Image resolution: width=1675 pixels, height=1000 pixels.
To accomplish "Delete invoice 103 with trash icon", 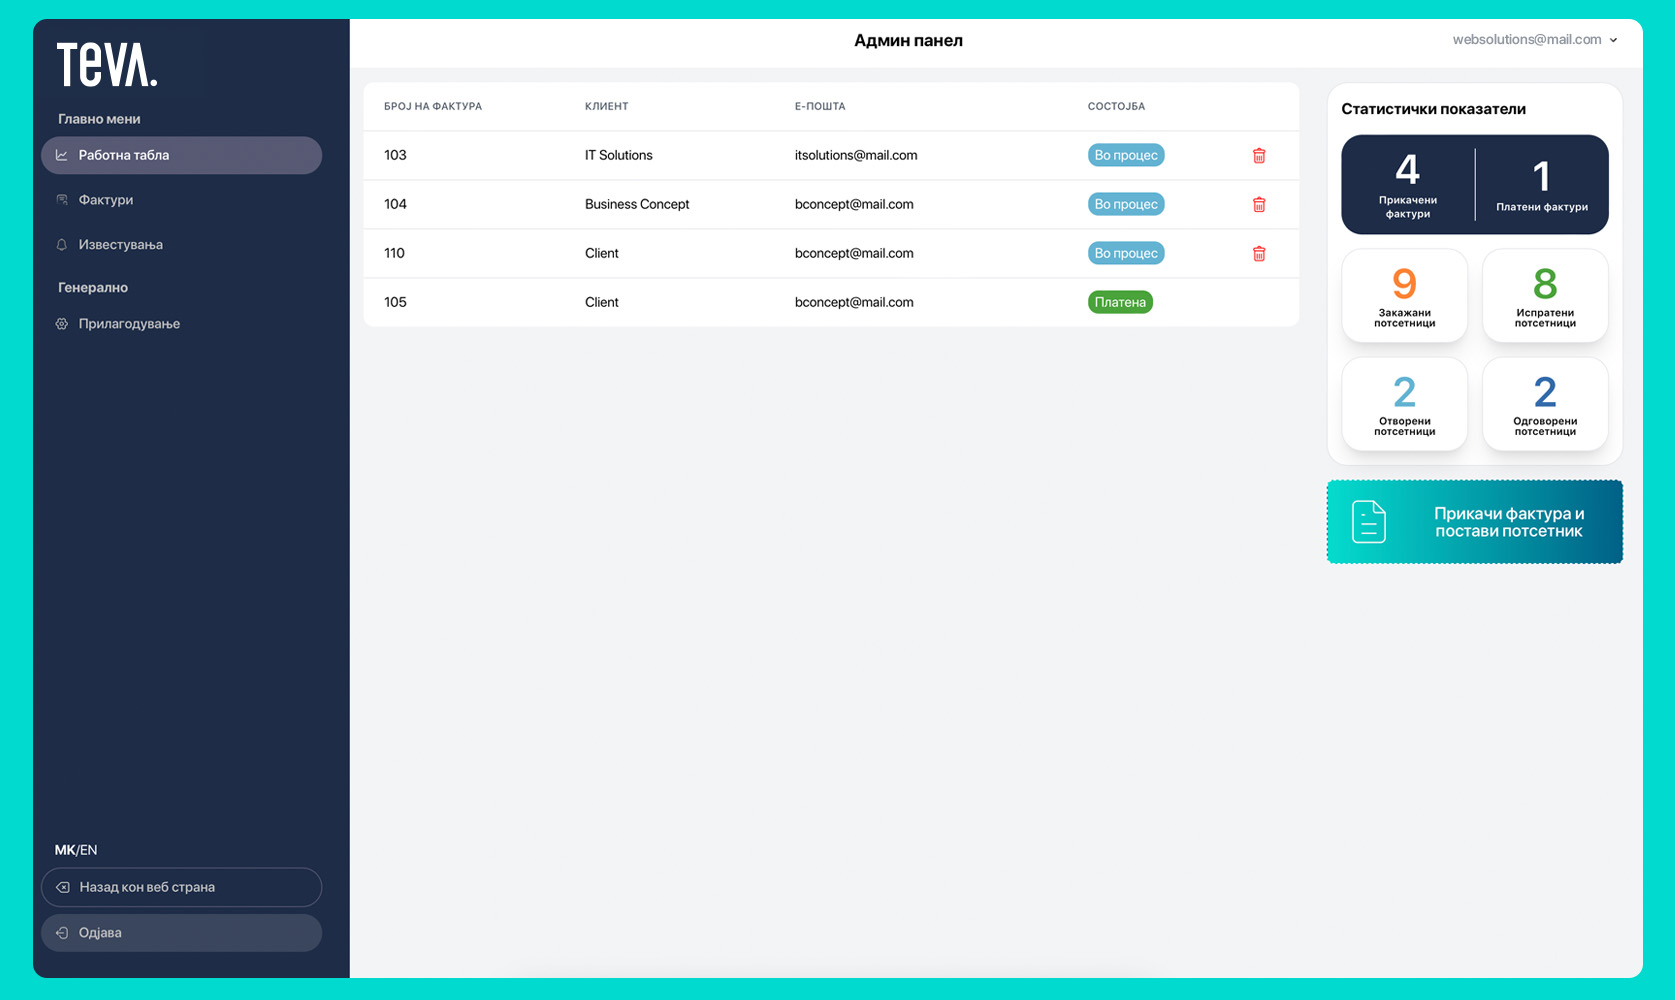I will click(1259, 156).
